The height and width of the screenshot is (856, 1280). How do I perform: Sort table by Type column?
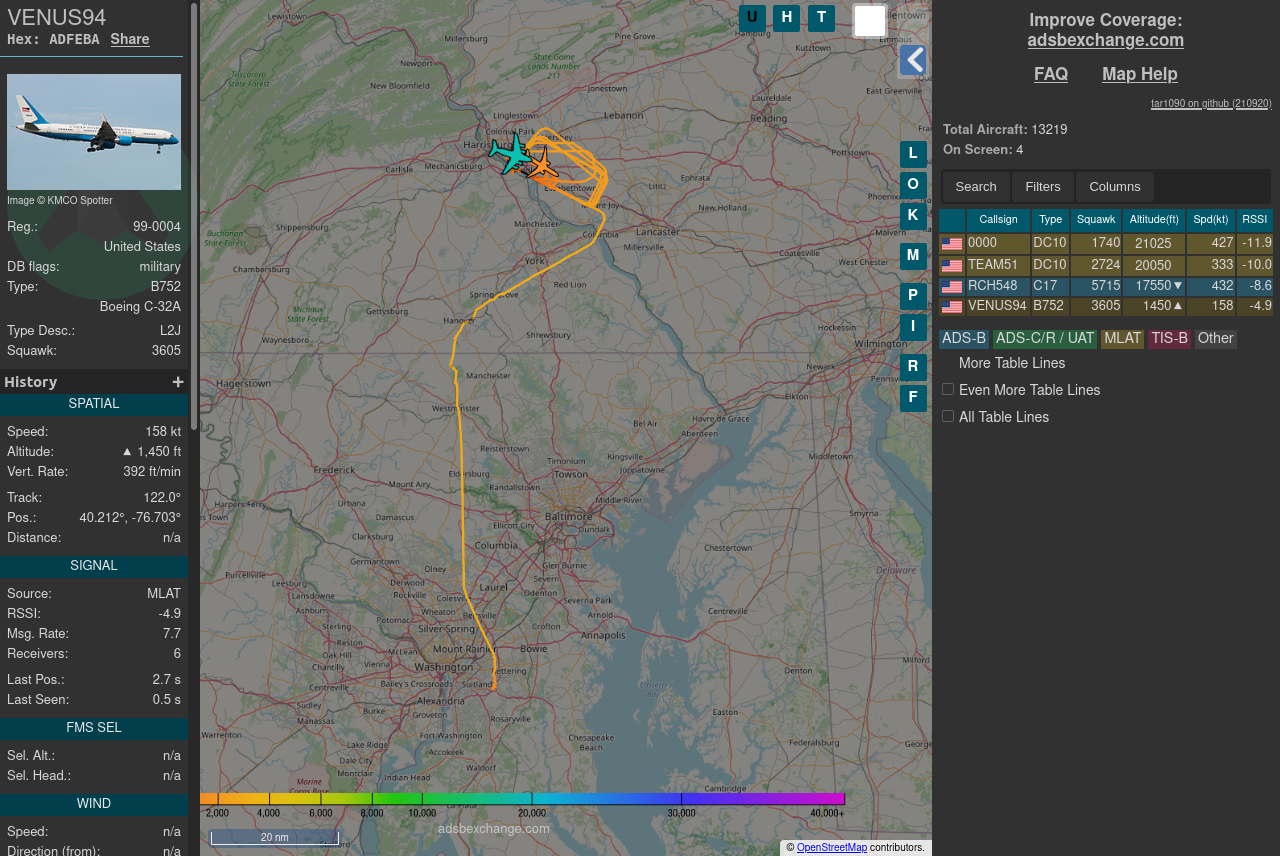[x=1050, y=220]
